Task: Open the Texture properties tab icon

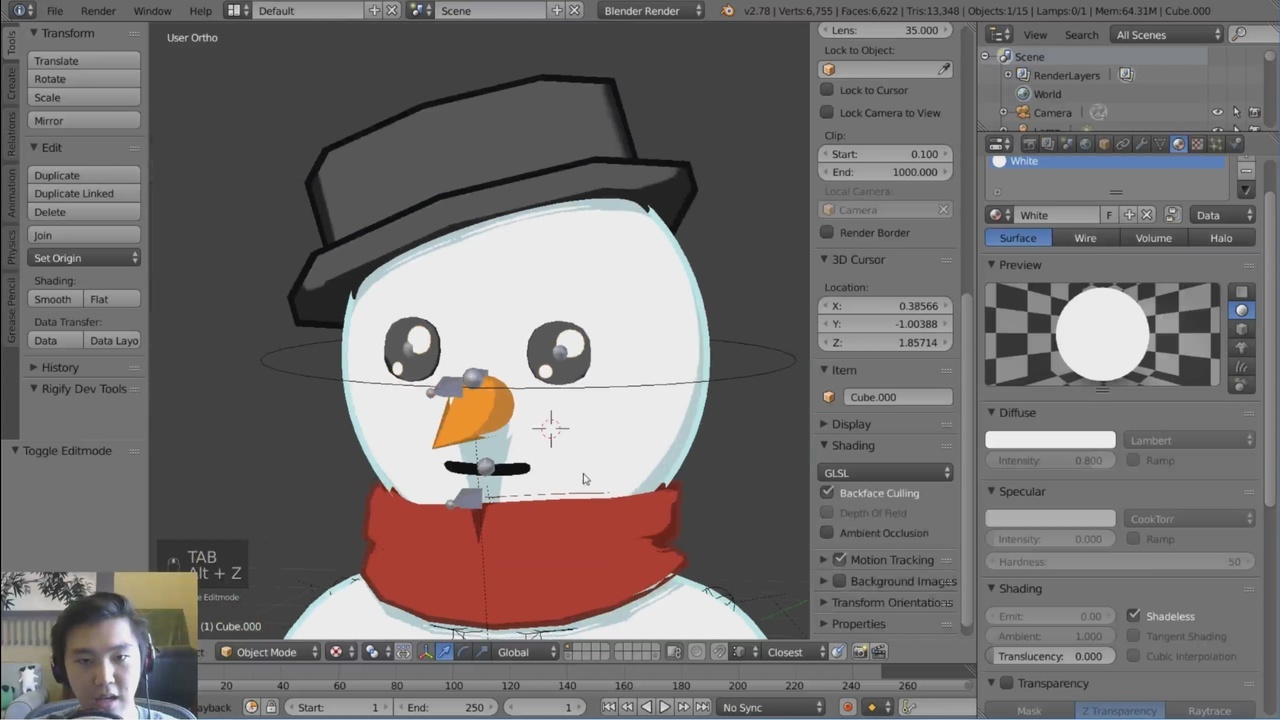Action: [1197, 144]
